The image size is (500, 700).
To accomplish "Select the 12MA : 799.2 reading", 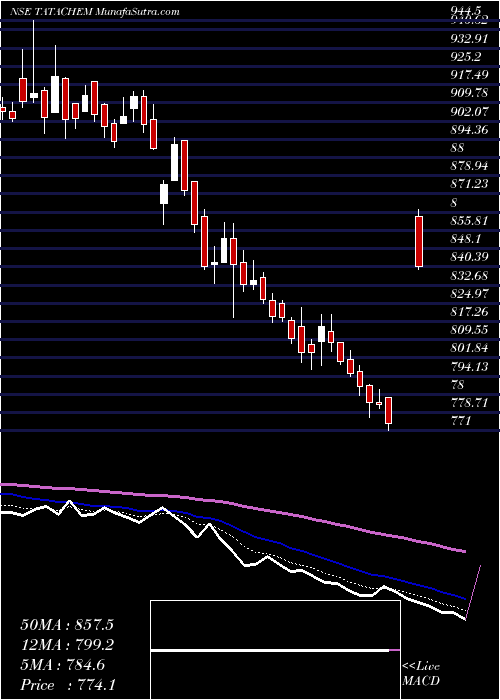I will tap(67, 645).
